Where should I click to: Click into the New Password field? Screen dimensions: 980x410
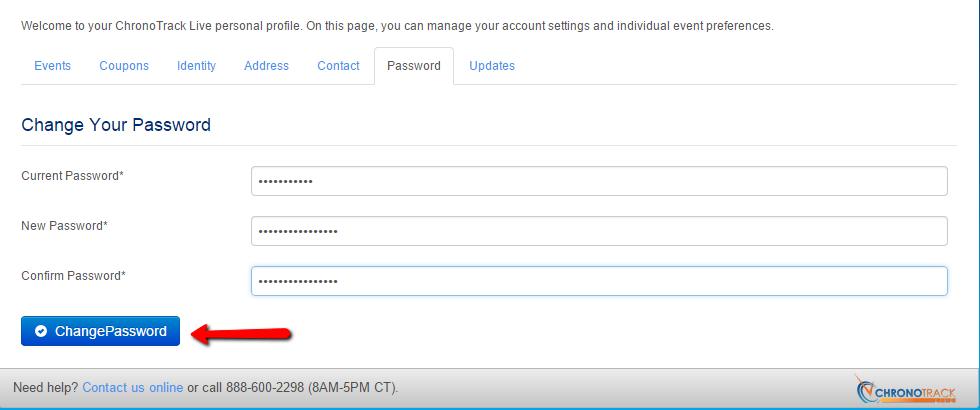click(599, 231)
